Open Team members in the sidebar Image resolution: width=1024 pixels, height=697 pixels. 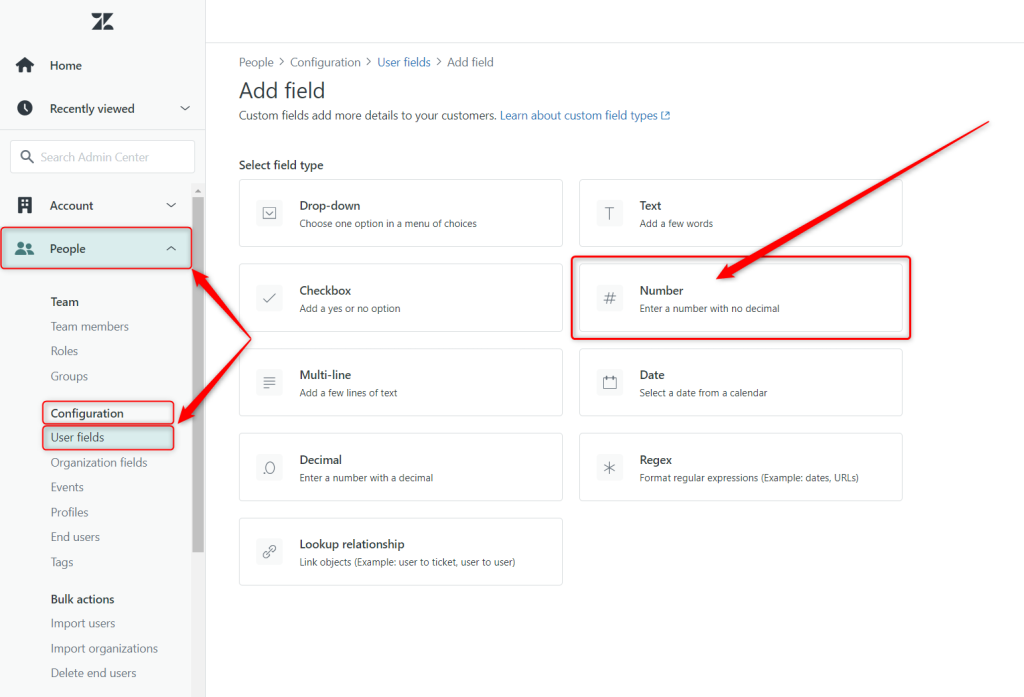pos(89,326)
